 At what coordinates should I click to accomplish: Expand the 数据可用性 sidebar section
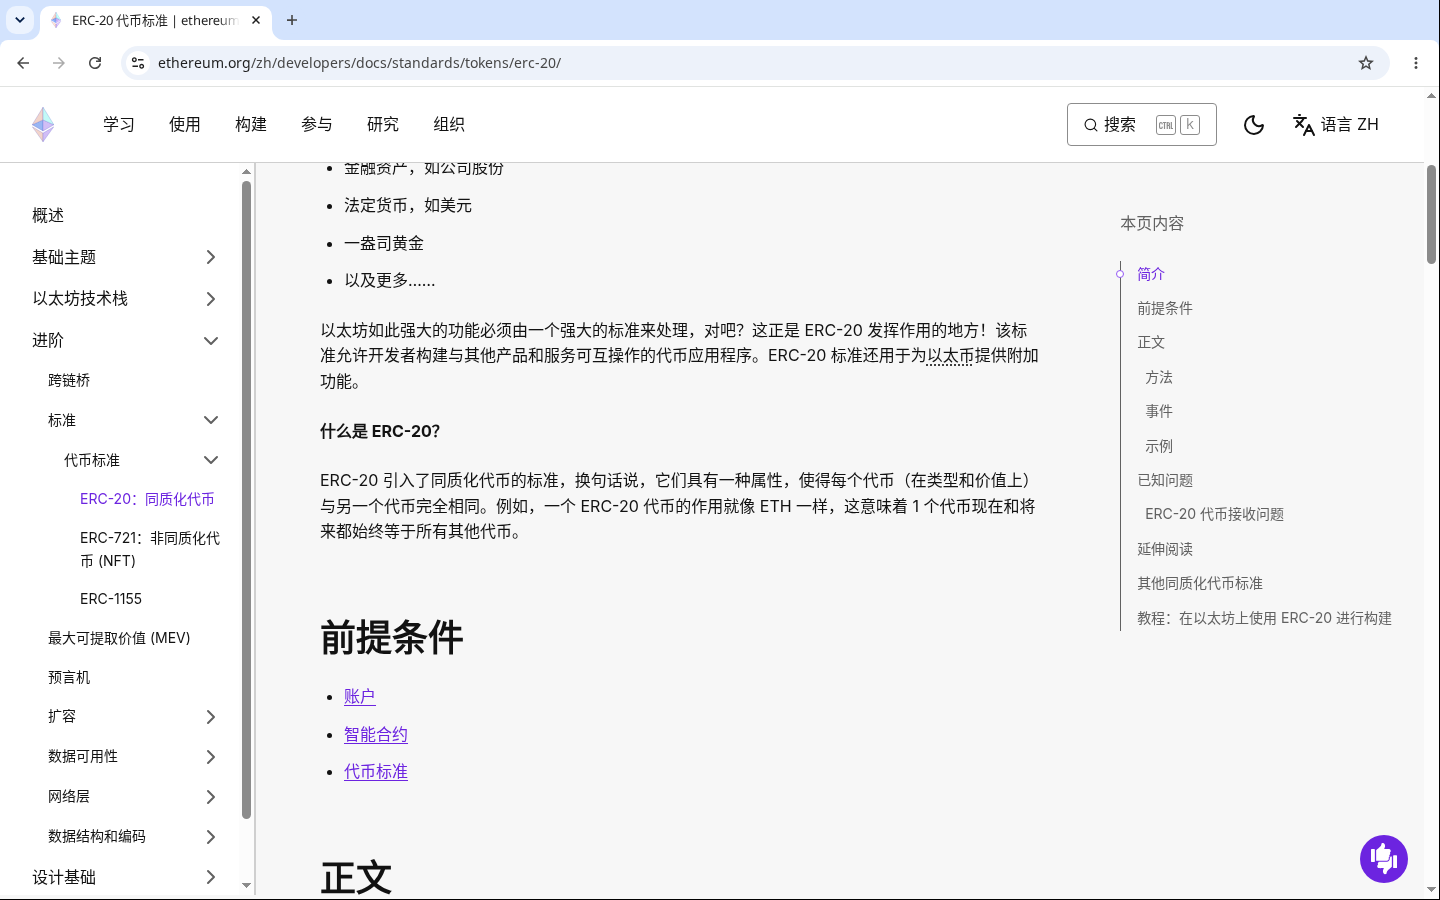click(211, 757)
